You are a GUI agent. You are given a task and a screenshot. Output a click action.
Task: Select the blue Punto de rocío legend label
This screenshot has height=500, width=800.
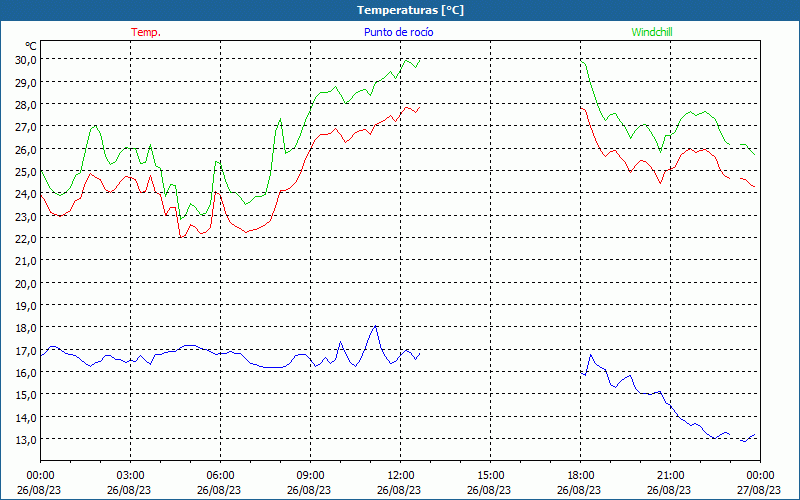click(398, 32)
